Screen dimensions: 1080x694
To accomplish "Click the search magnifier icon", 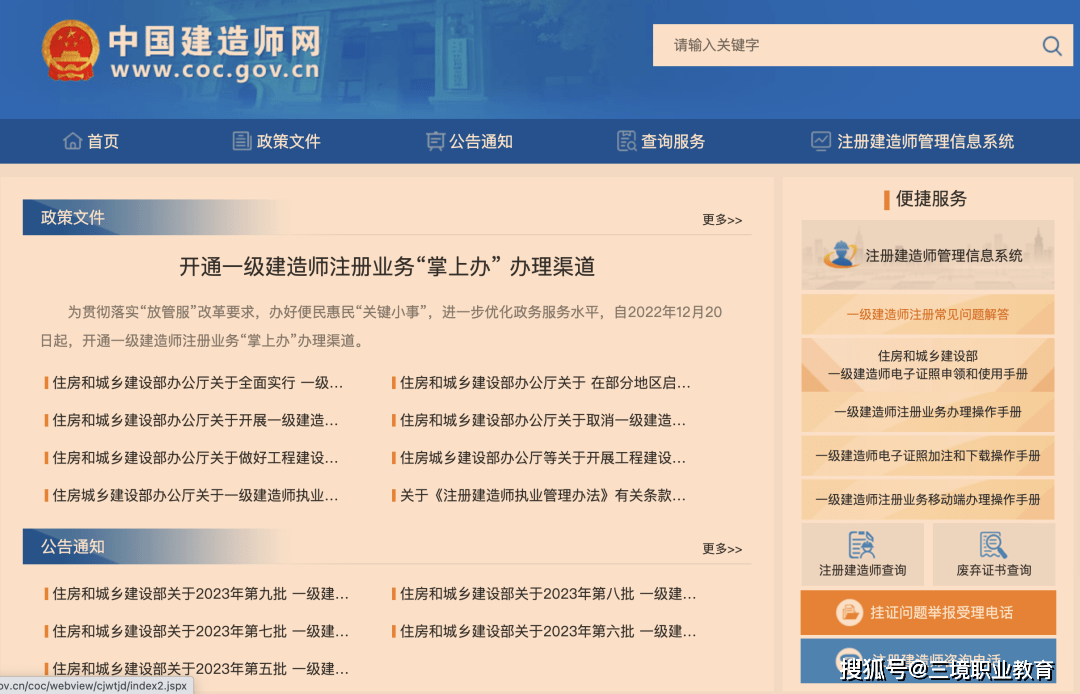I will click(1050, 46).
